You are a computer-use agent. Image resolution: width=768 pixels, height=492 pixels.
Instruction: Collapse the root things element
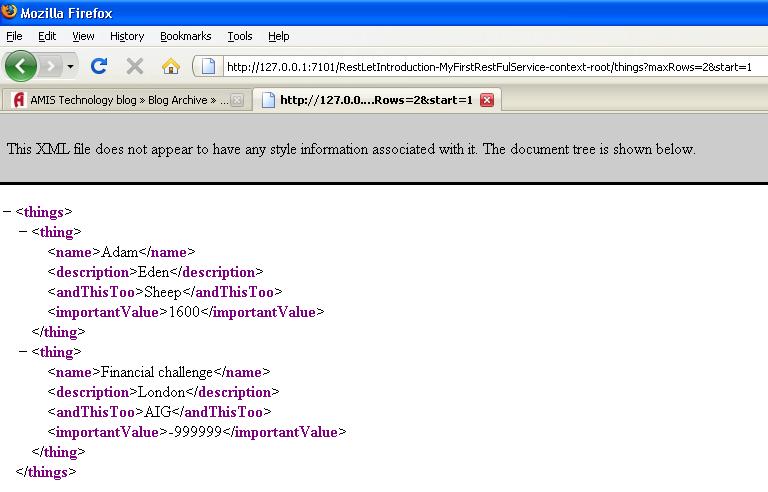tap(7, 212)
